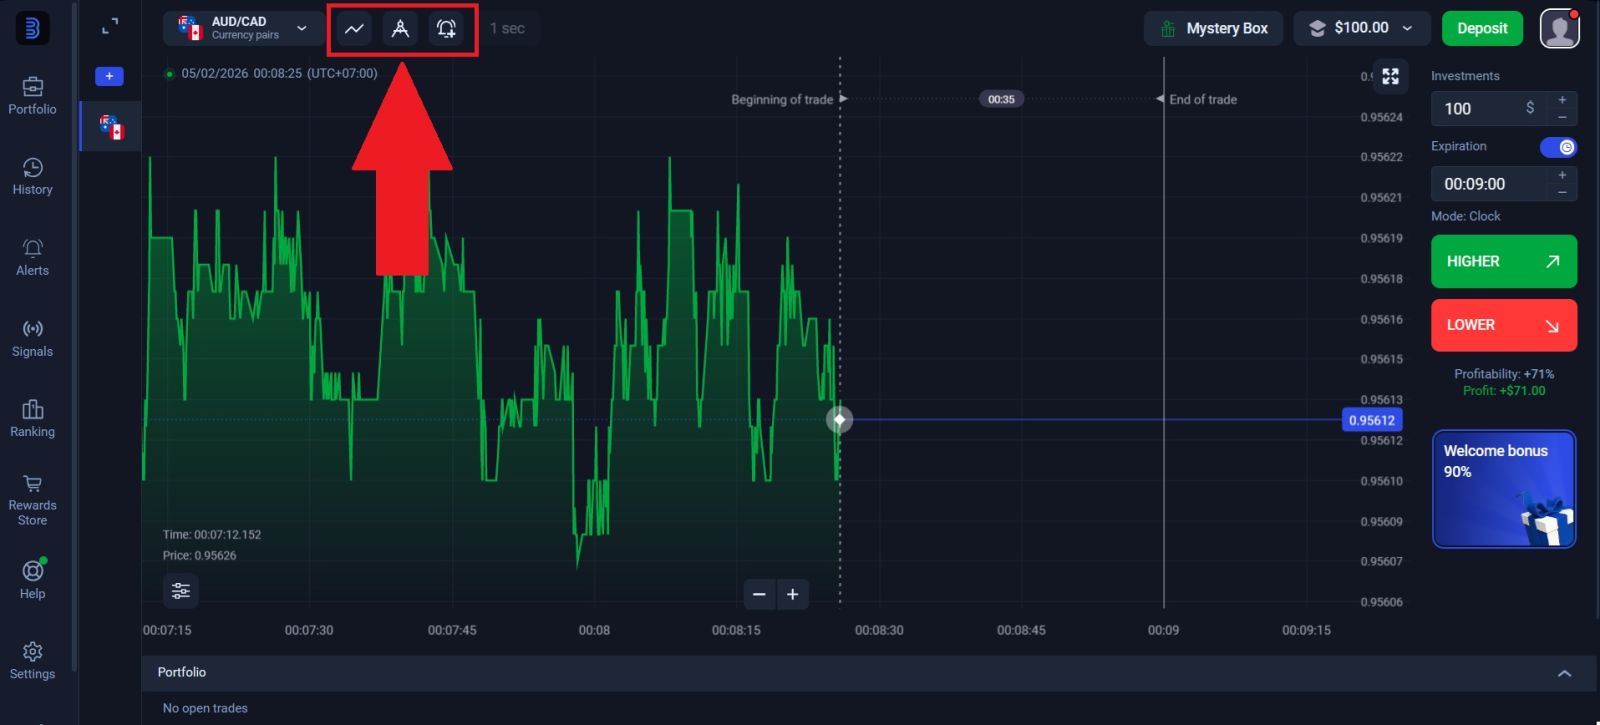1600x725 pixels.
Task: Go to Signals in the sidebar
Action: (x=32, y=338)
